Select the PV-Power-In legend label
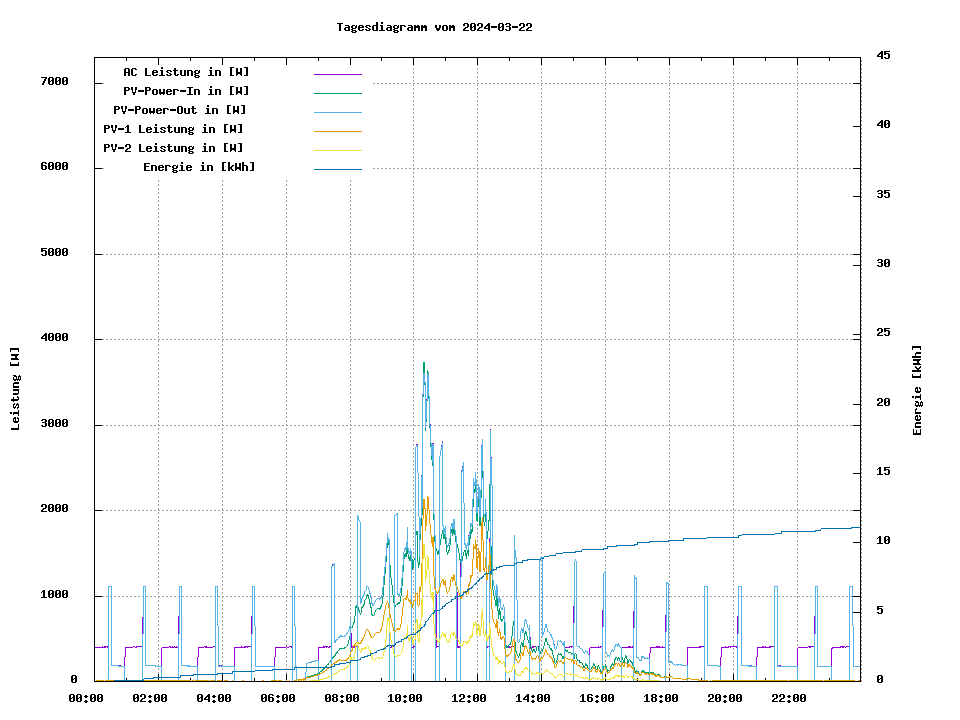The height and width of the screenshot is (720, 960). (x=186, y=91)
